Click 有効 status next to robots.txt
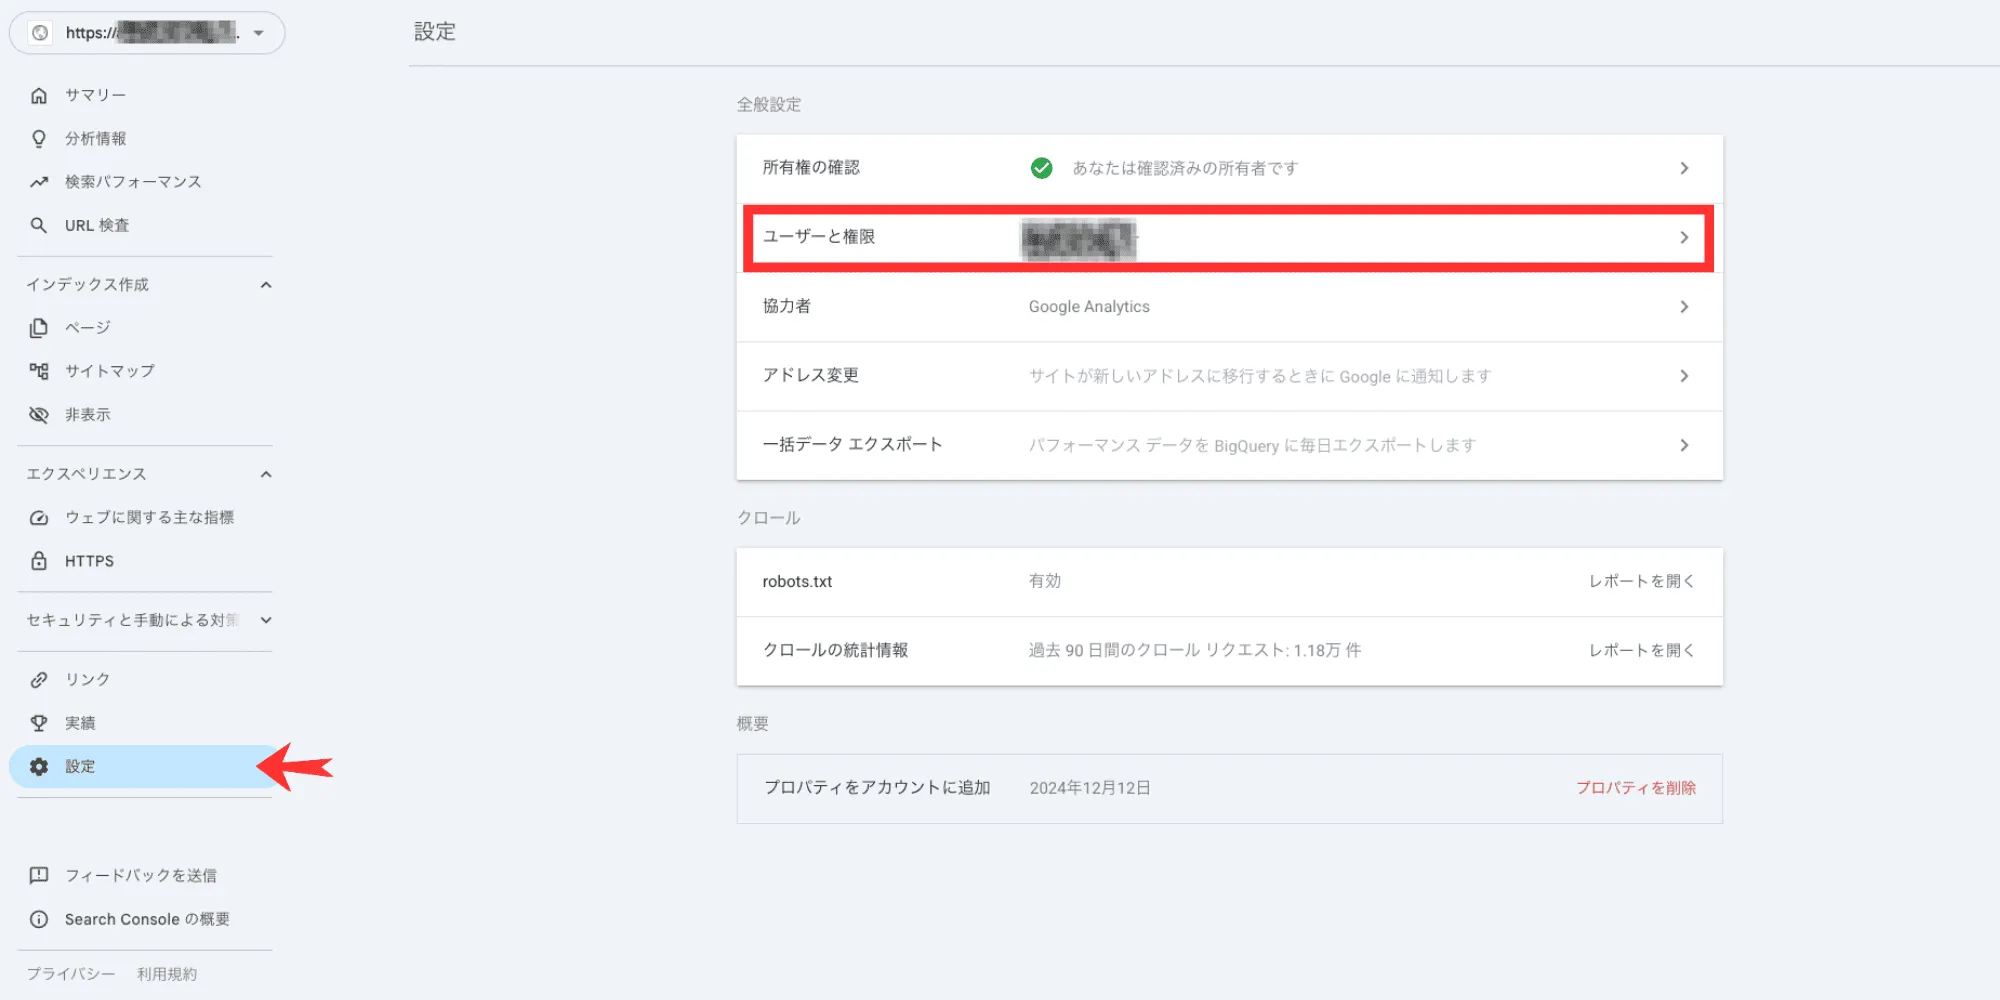Viewport: 2000px width, 1000px height. tap(1045, 581)
